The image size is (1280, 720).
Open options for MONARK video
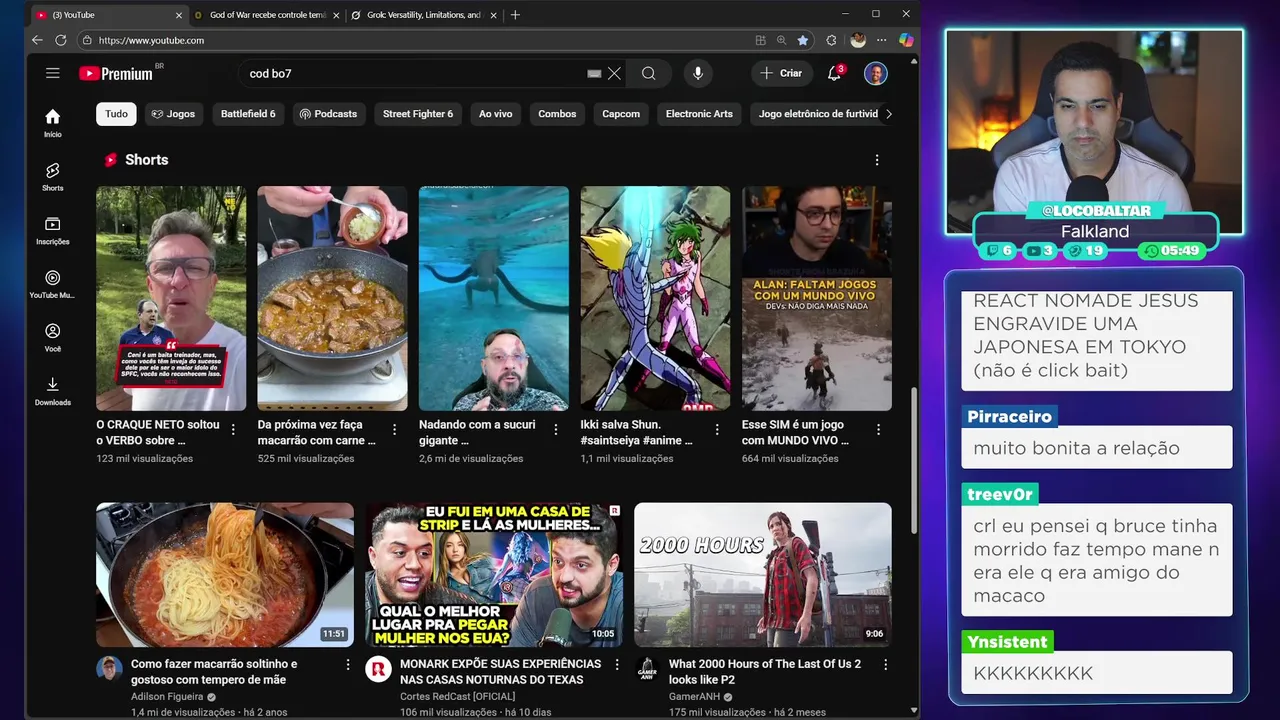[x=617, y=664]
